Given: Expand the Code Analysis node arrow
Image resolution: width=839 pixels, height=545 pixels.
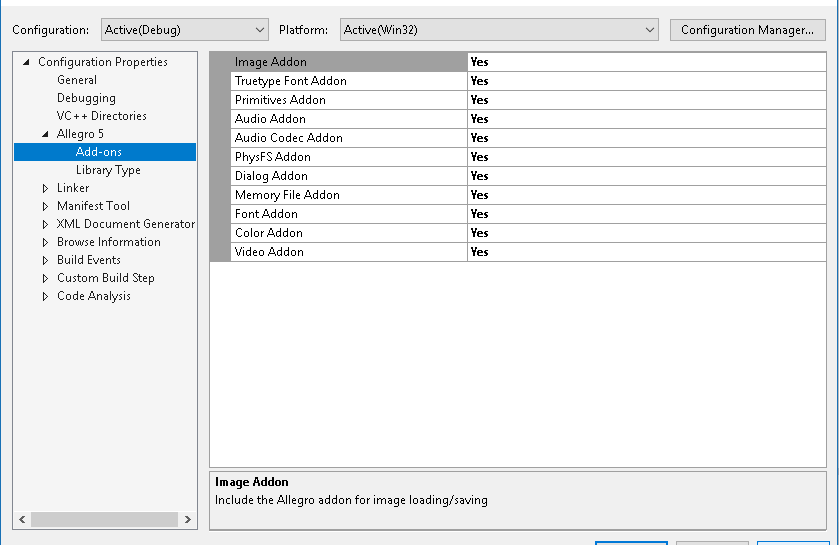Looking at the screenshot, I should (45, 296).
